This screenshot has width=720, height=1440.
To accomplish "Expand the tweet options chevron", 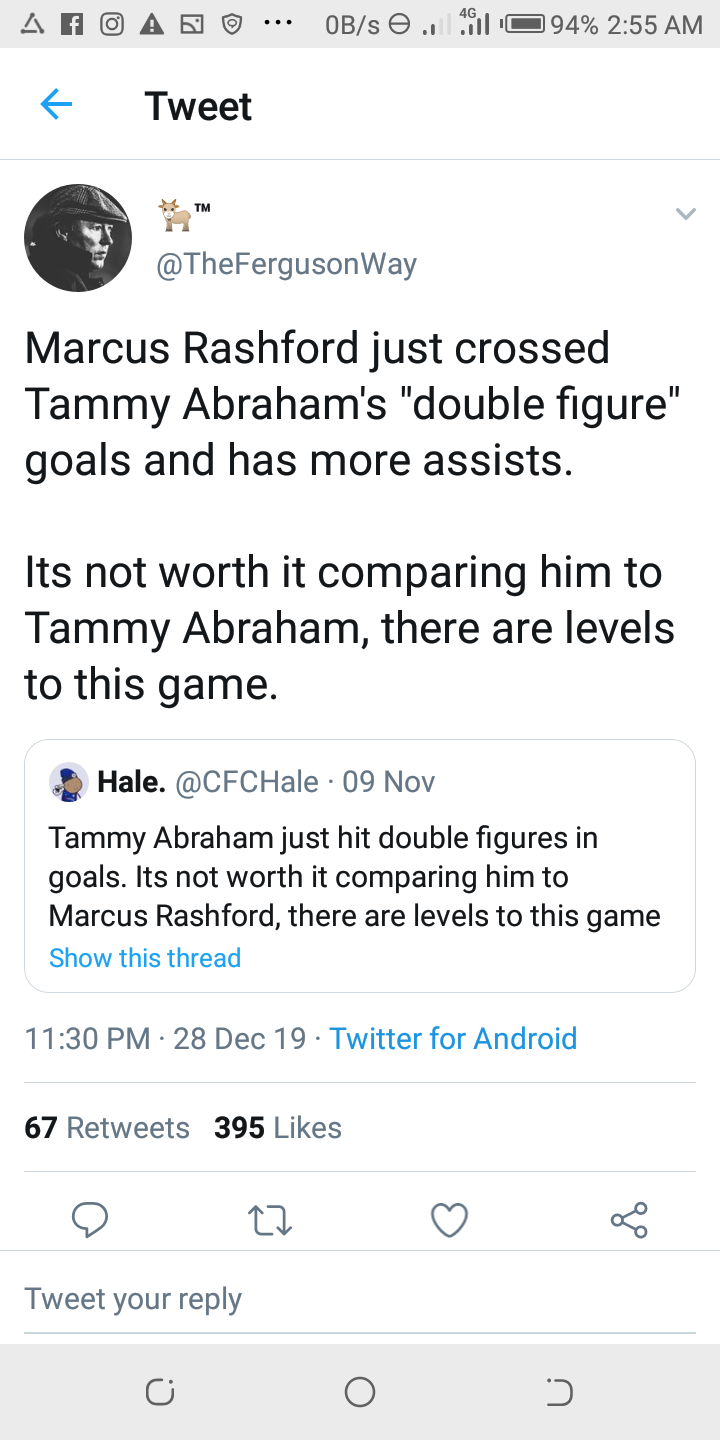I will [685, 214].
